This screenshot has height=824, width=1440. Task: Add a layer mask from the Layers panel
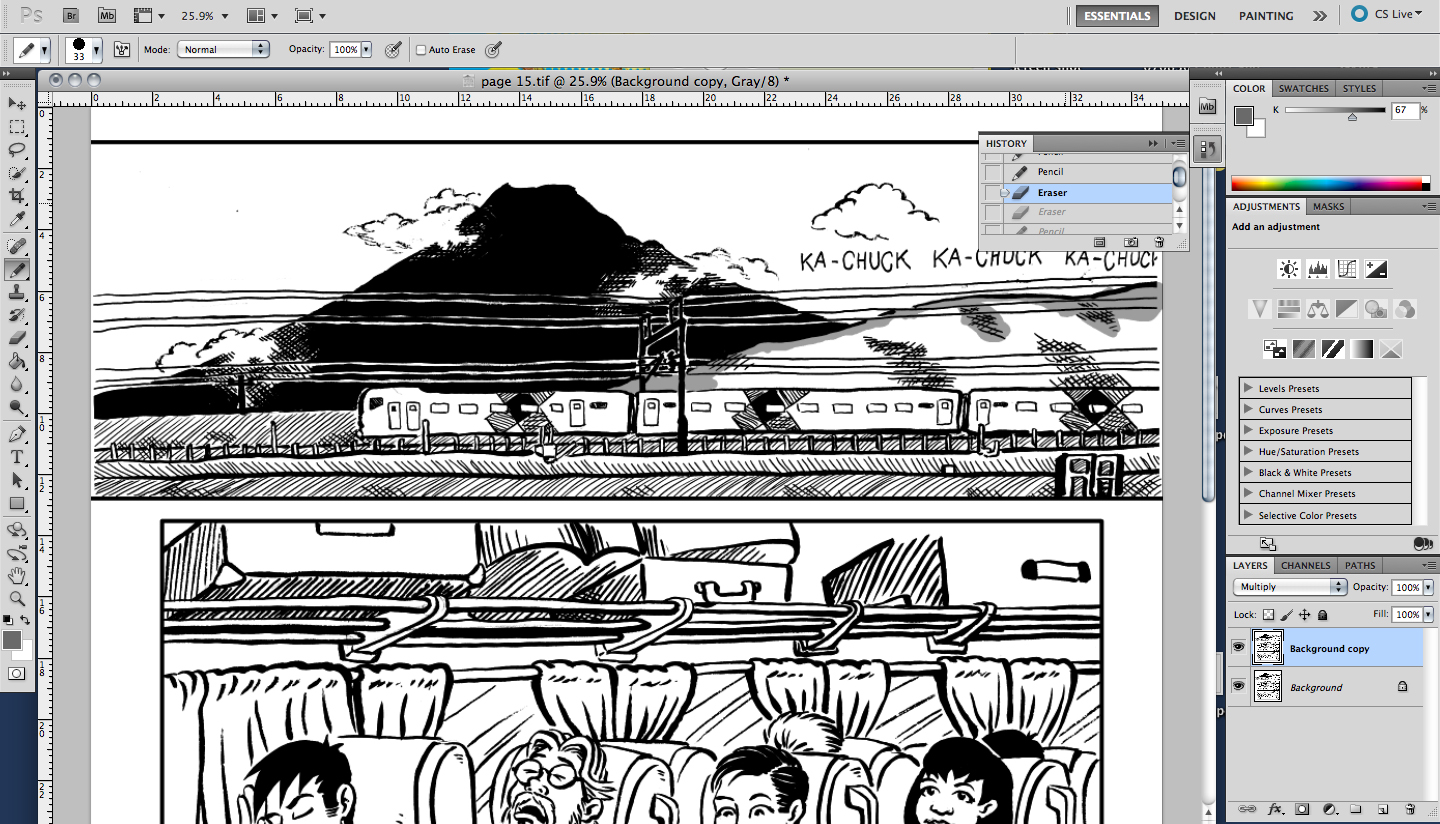(1301, 809)
